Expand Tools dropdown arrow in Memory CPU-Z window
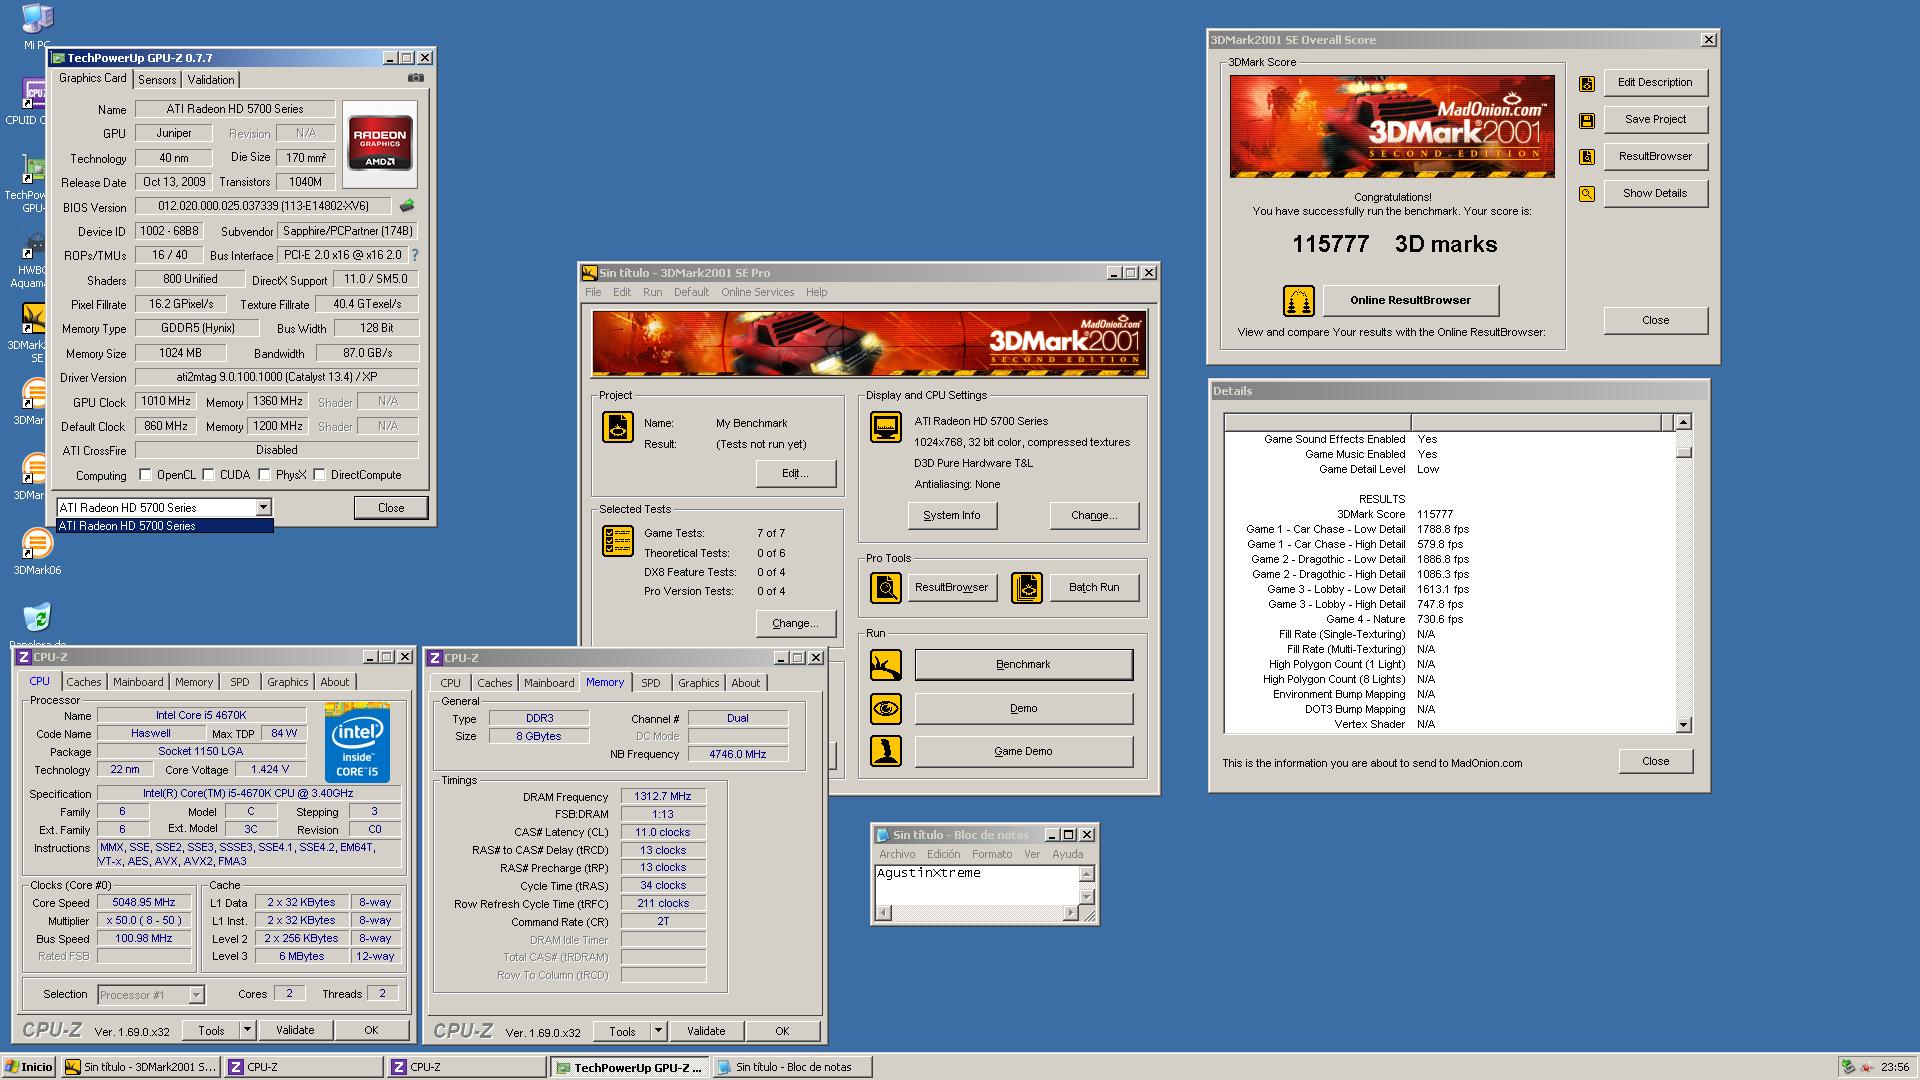The width and height of the screenshot is (1920, 1080). [658, 1031]
